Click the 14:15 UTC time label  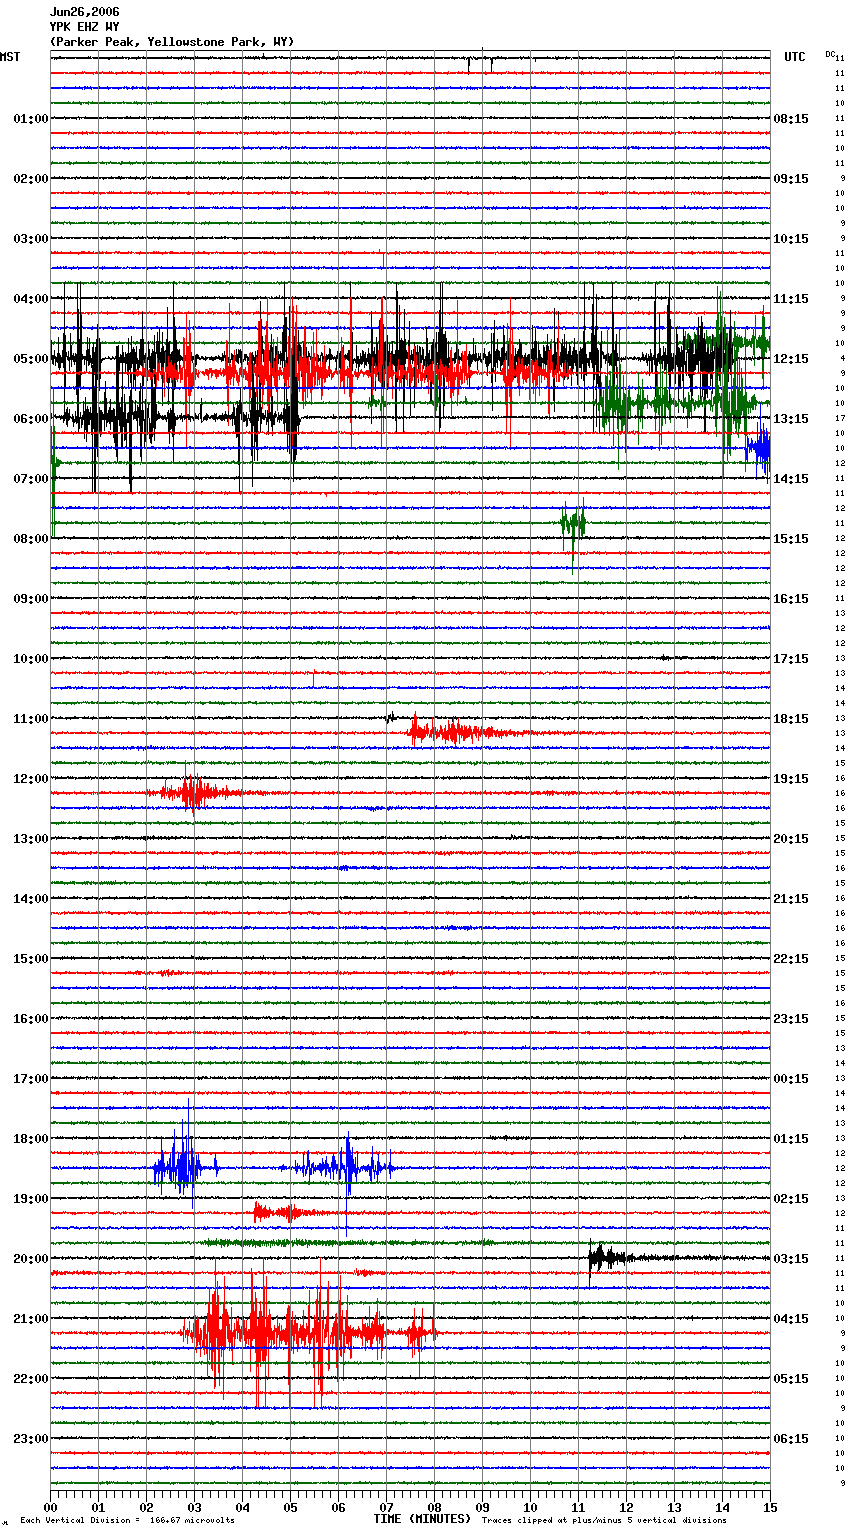(791, 478)
